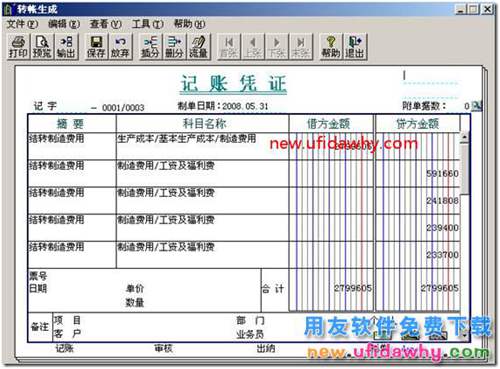Jump to last voucher with 末张
Screen dimensions: 500x369
pos(301,47)
